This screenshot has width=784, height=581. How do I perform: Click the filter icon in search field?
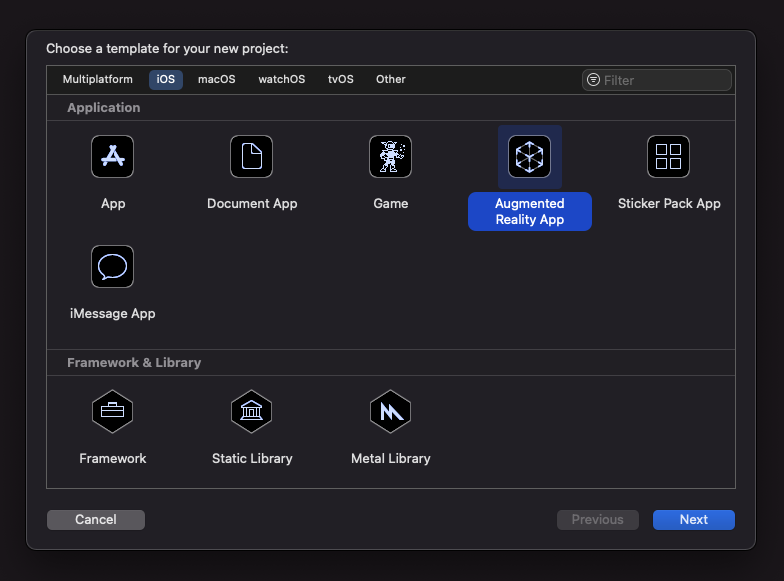594,80
